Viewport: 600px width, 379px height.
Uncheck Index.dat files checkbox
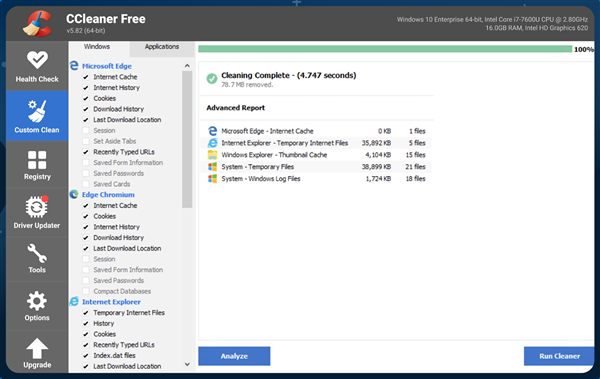(x=86, y=356)
